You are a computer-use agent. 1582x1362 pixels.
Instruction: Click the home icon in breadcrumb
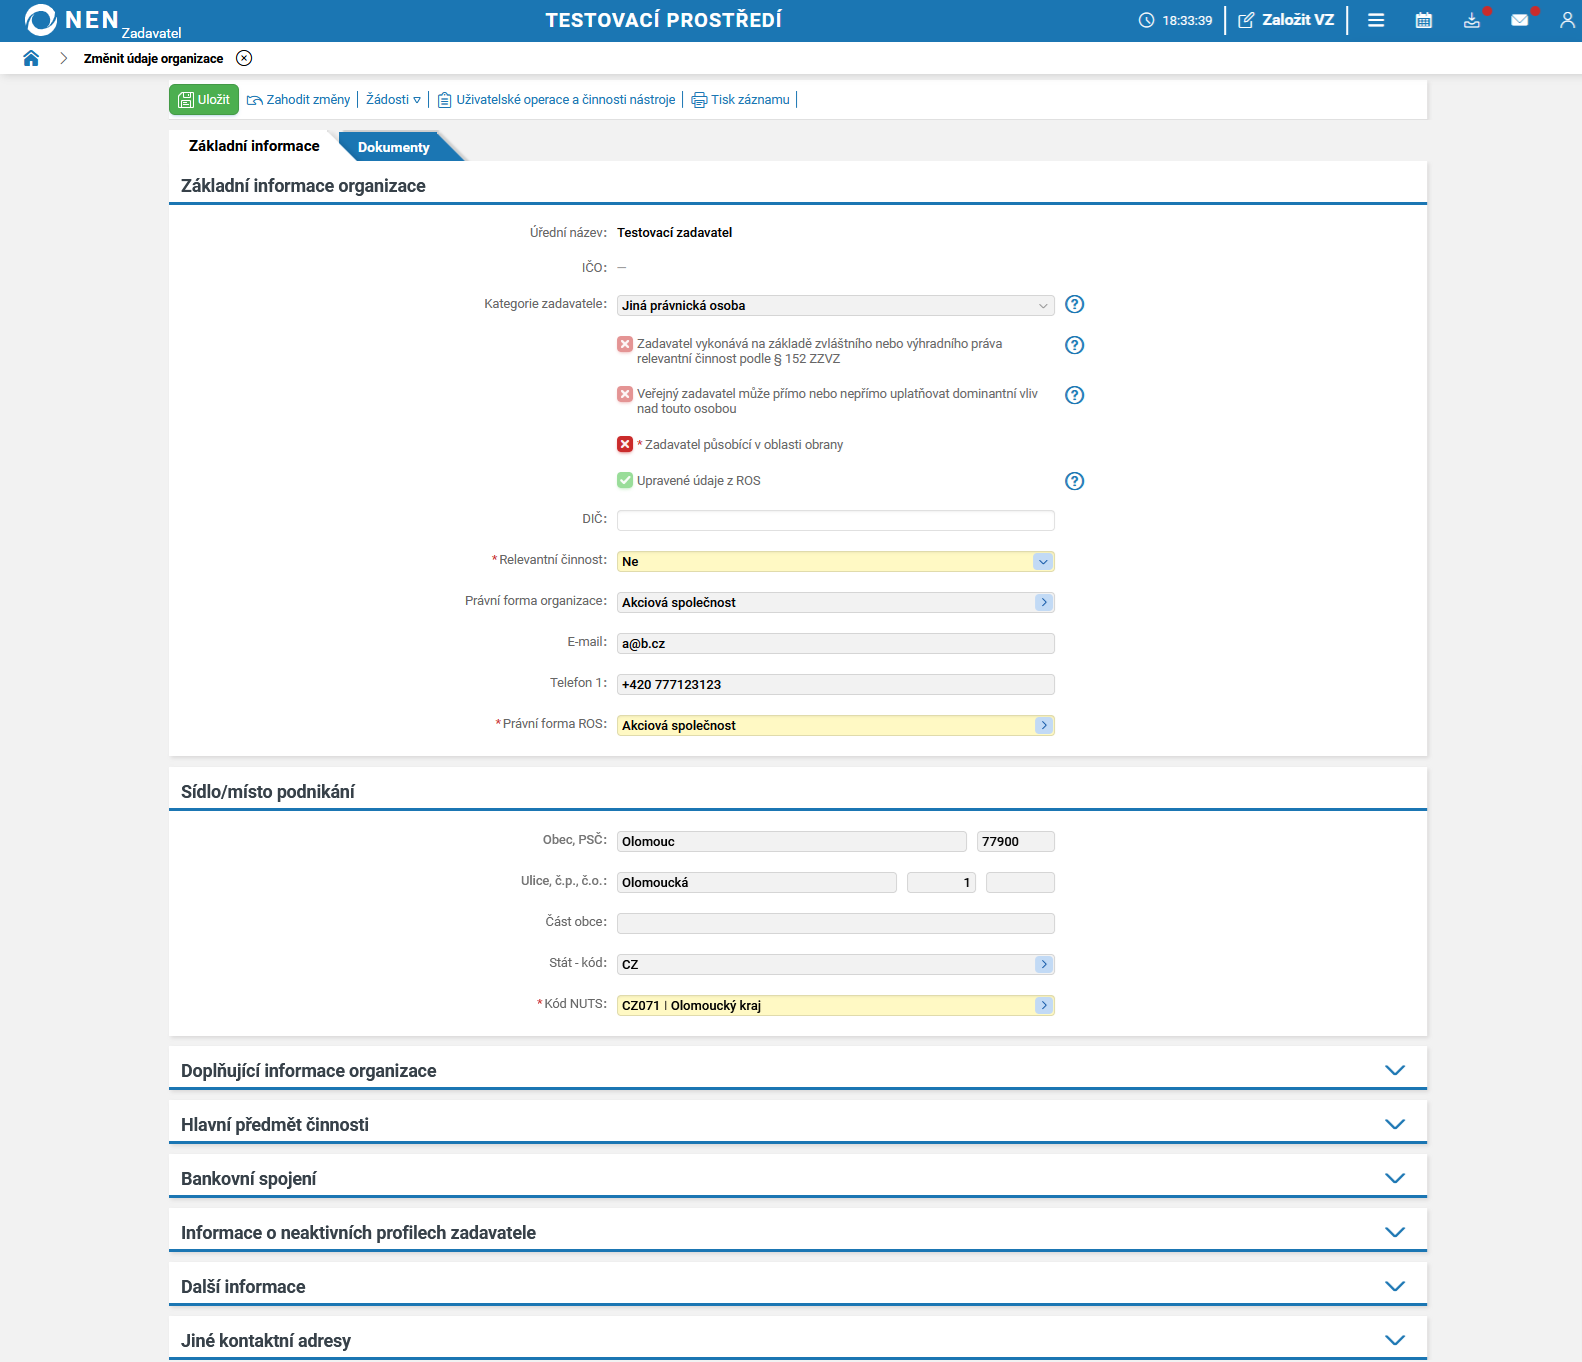(x=31, y=58)
